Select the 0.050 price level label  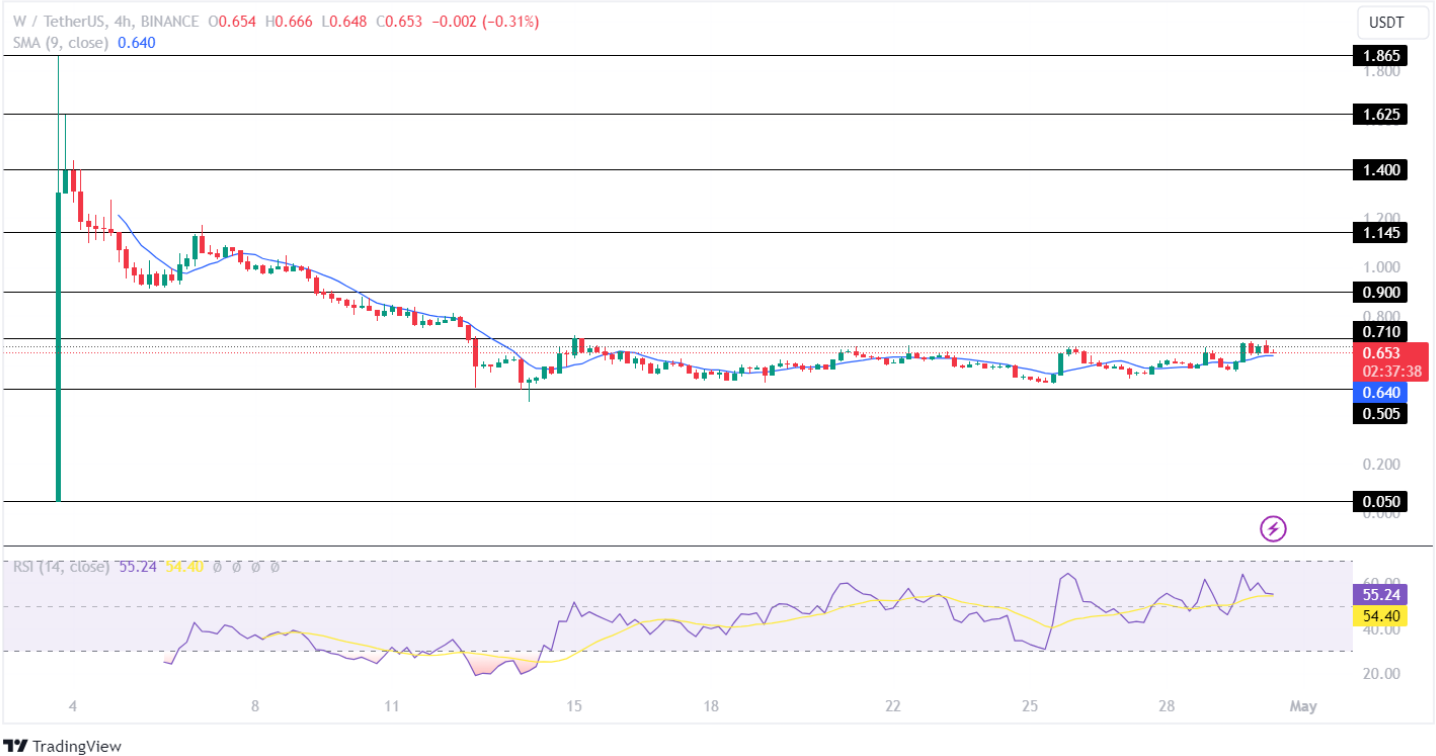1381,501
